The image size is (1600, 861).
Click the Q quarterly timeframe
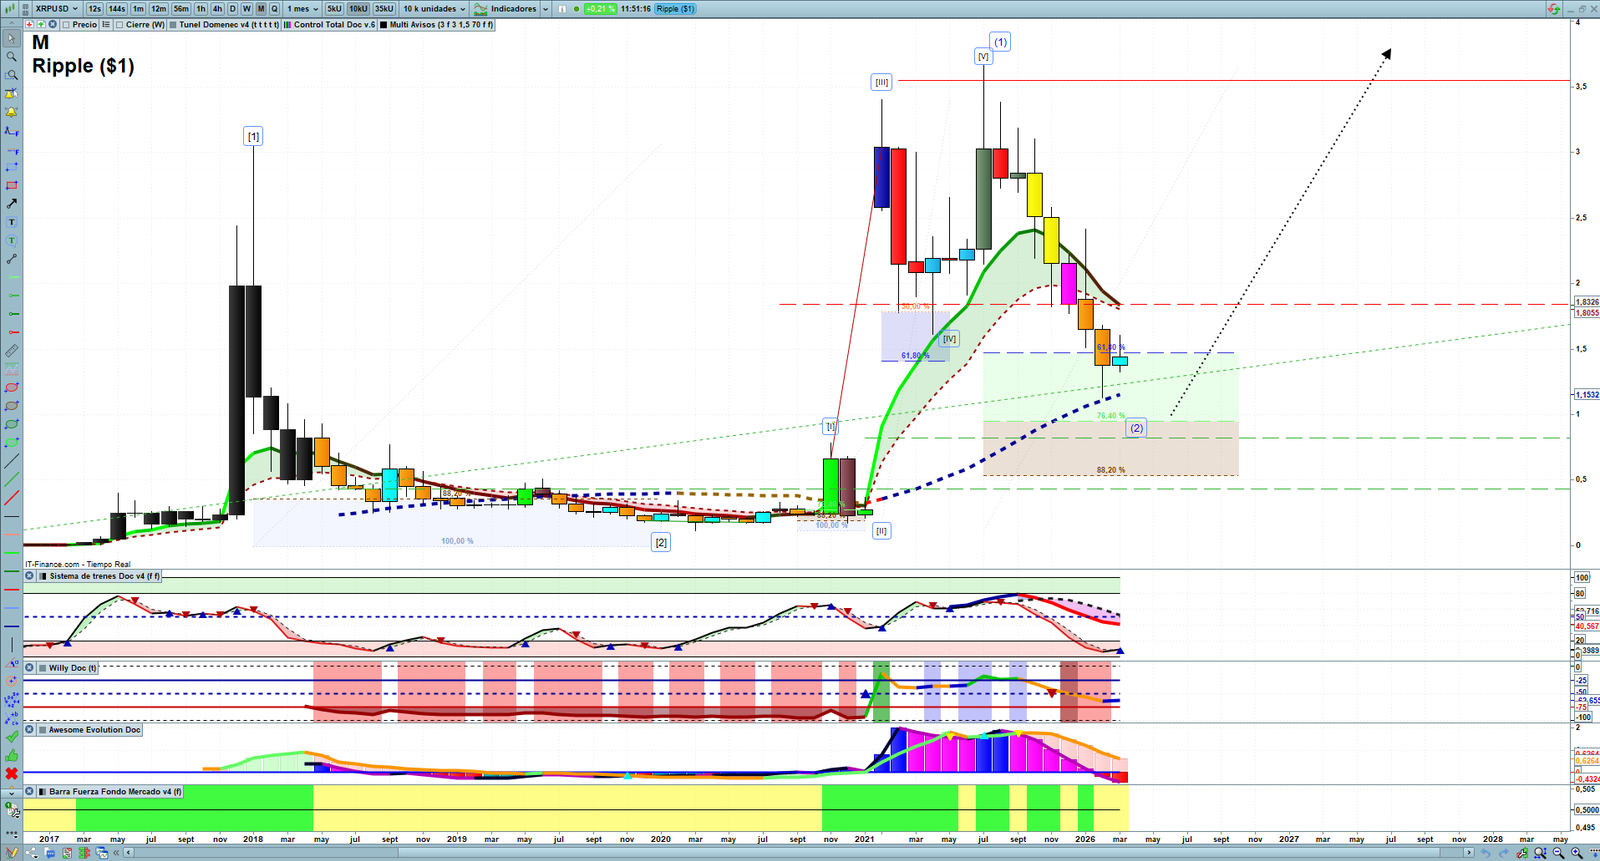pos(274,9)
